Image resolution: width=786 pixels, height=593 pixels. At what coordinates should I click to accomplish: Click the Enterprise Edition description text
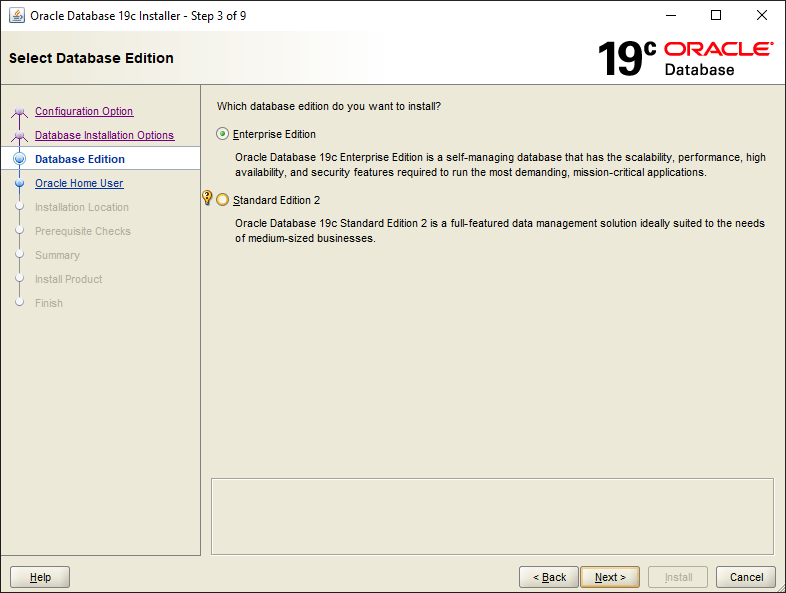pyautogui.click(x=500, y=165)
